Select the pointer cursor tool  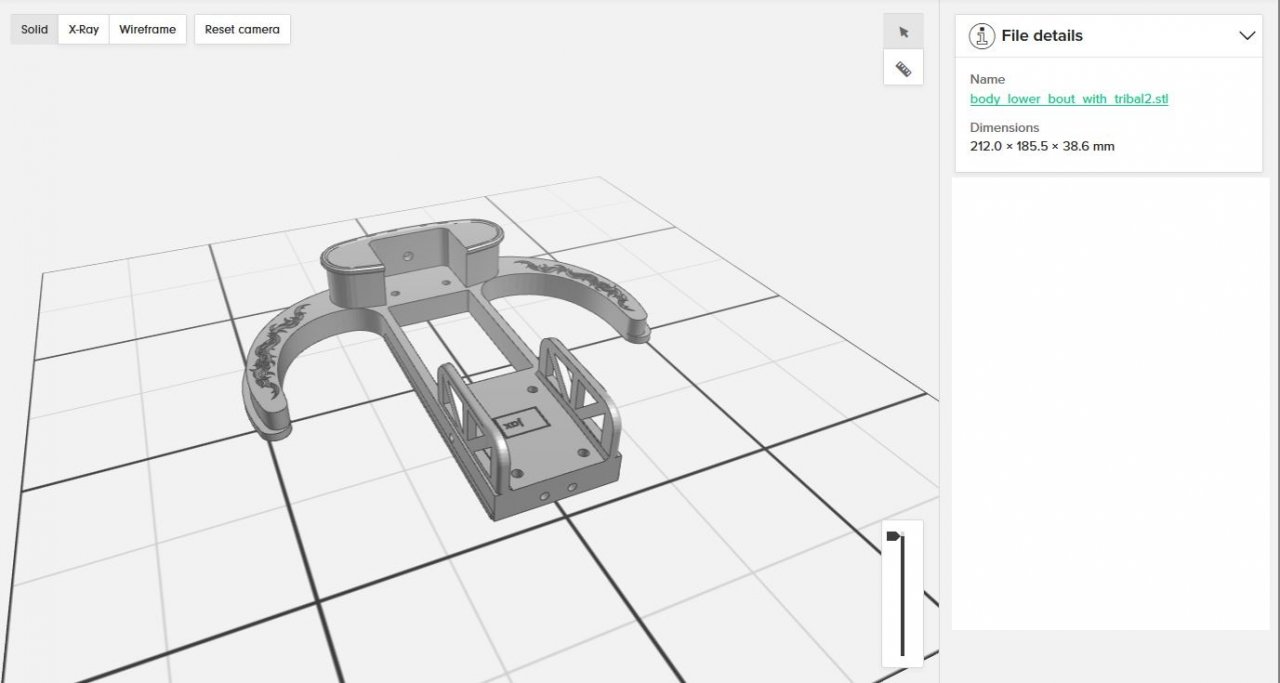tap(903, 32)
